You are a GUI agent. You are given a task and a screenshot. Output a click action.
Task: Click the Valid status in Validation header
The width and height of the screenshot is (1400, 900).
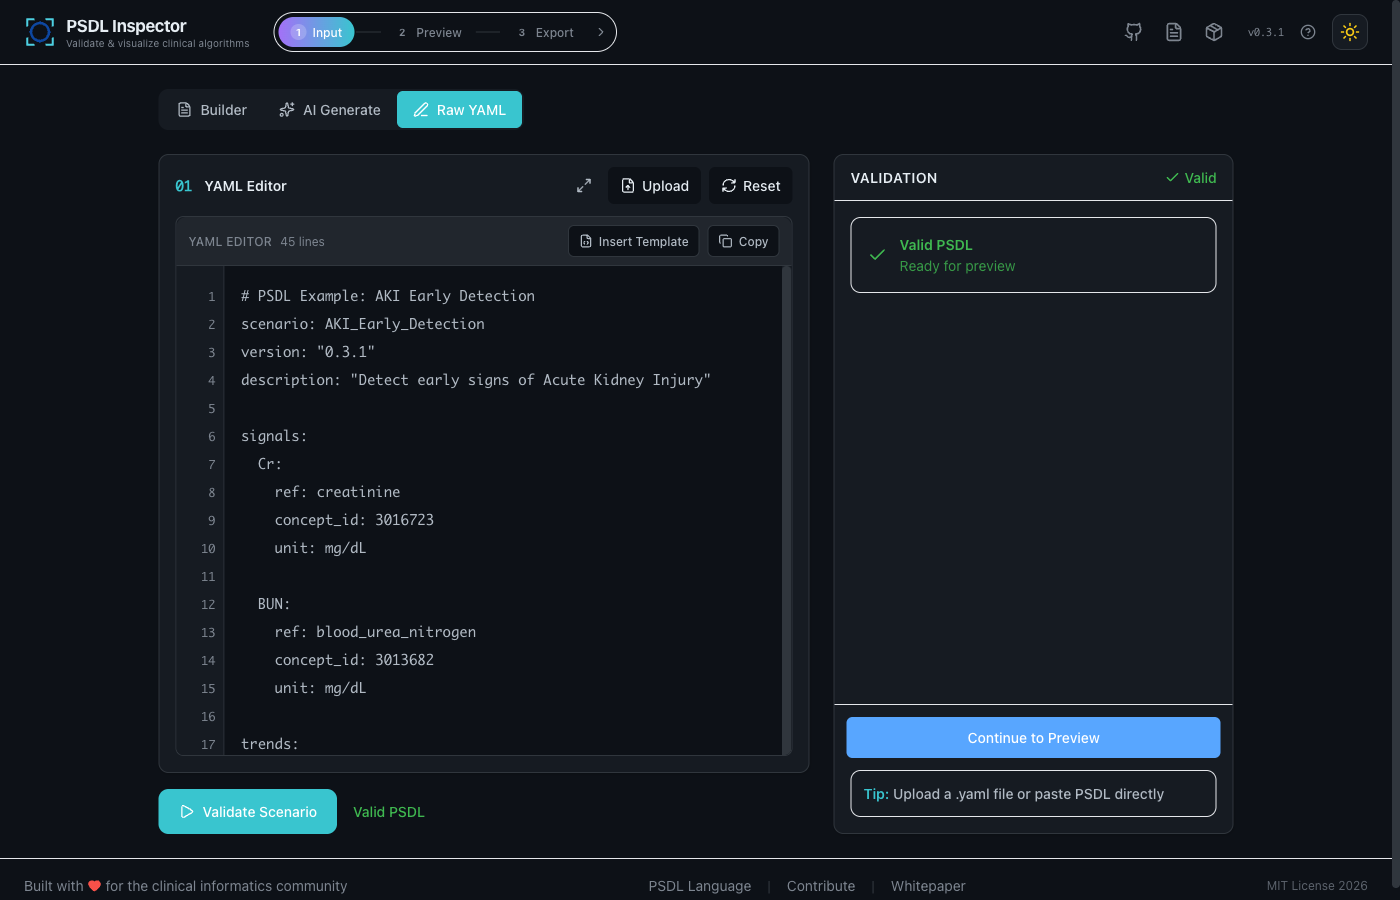point(1191,178)
